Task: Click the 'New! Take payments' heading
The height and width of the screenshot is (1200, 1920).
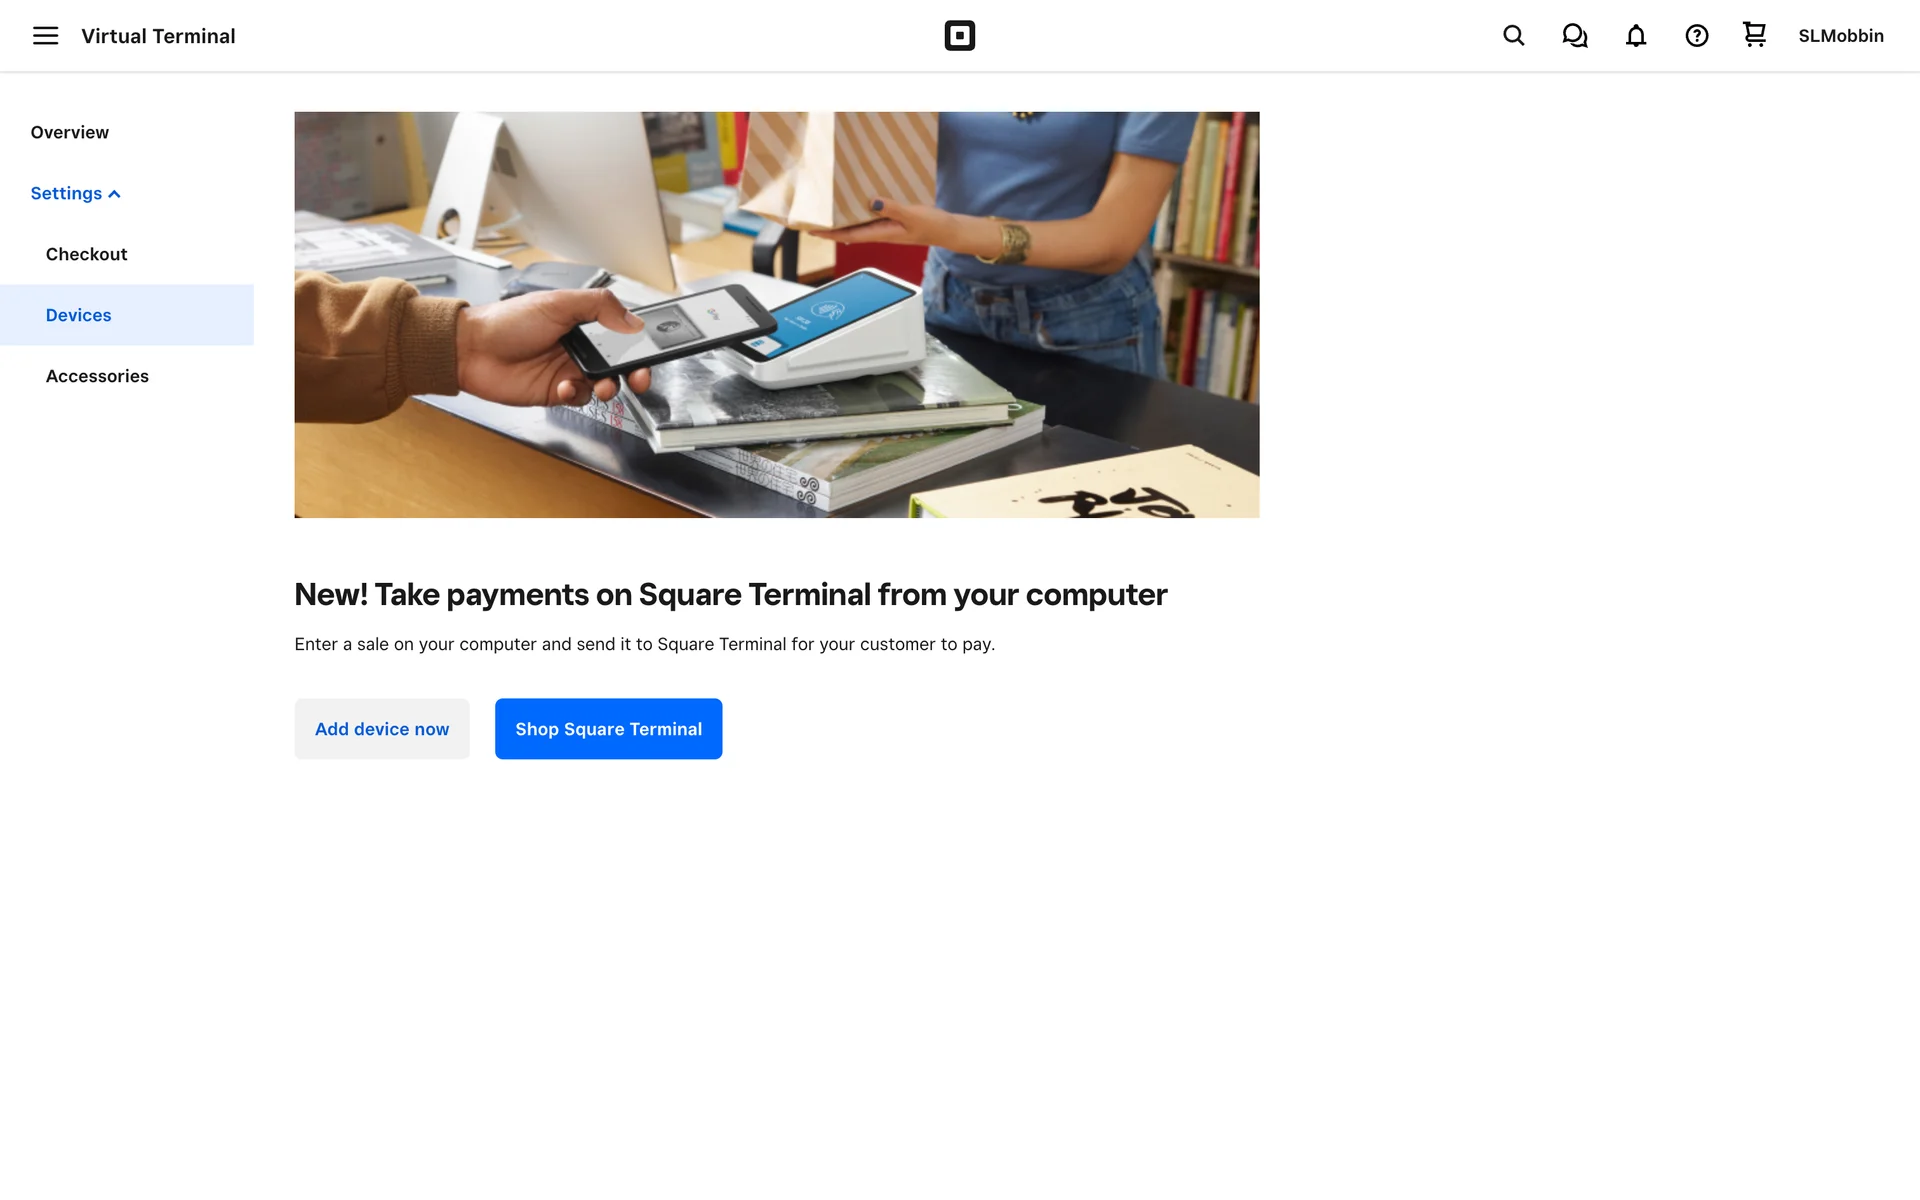Action: click(731, 595)
